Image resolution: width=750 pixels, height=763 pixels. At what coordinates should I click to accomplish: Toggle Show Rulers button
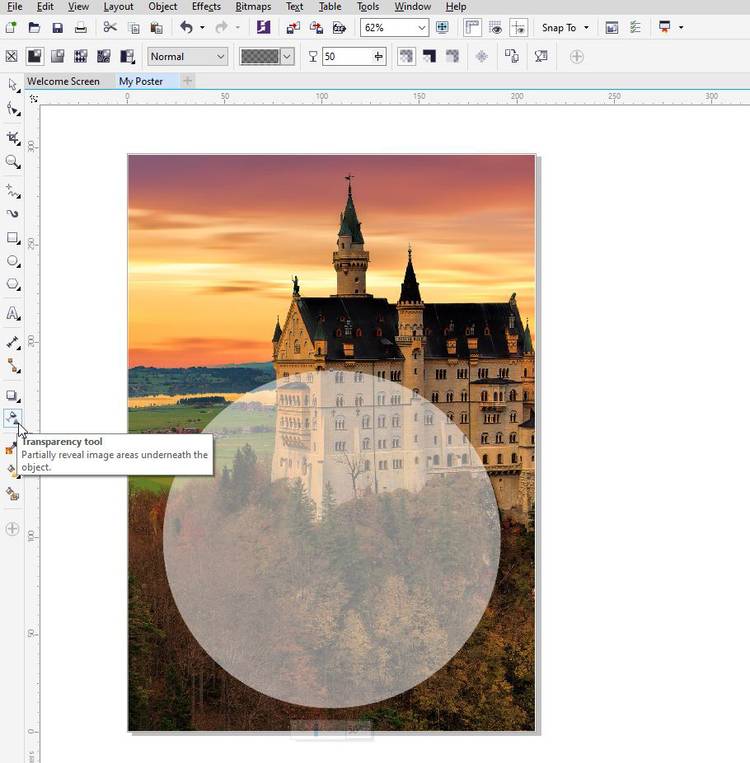pos(472,28)
